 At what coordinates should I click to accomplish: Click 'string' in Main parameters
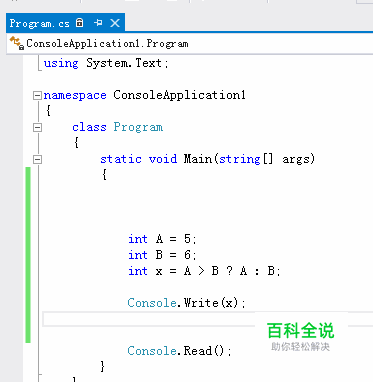[x=240, y=159]
